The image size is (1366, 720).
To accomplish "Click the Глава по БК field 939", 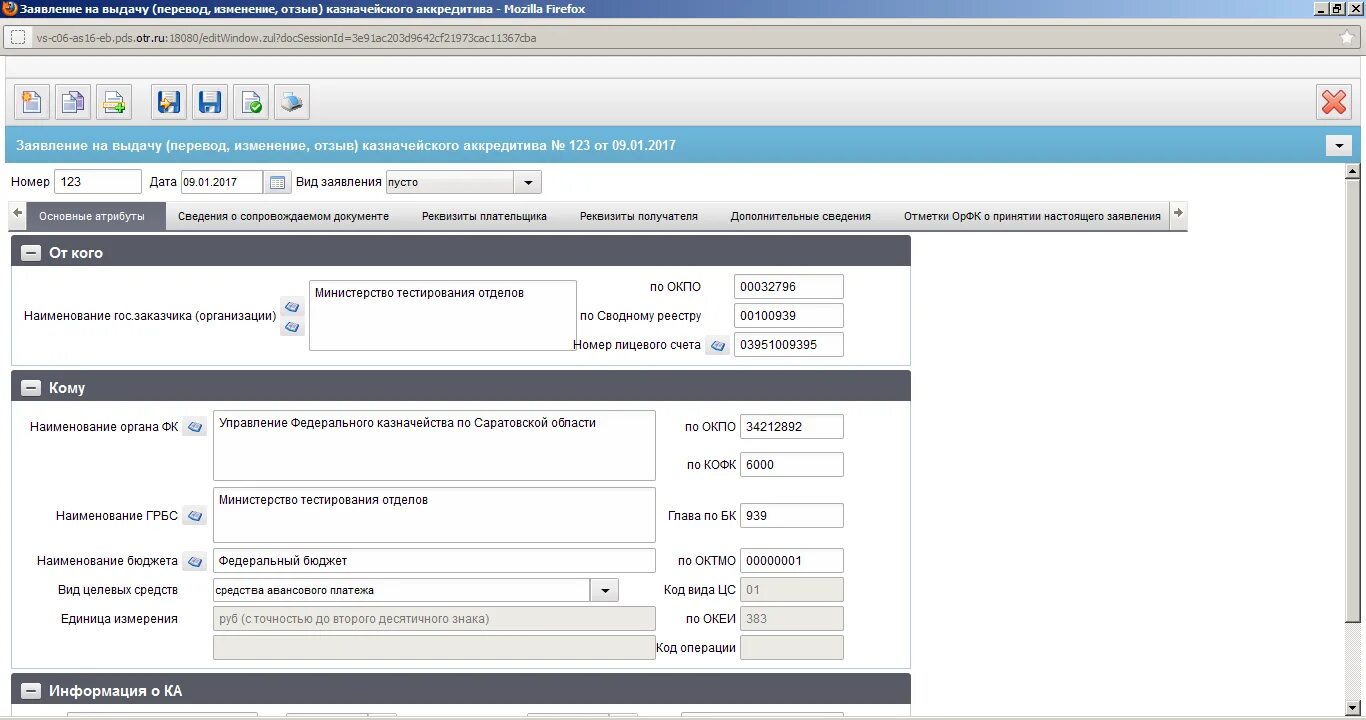I will pos(792,516).
